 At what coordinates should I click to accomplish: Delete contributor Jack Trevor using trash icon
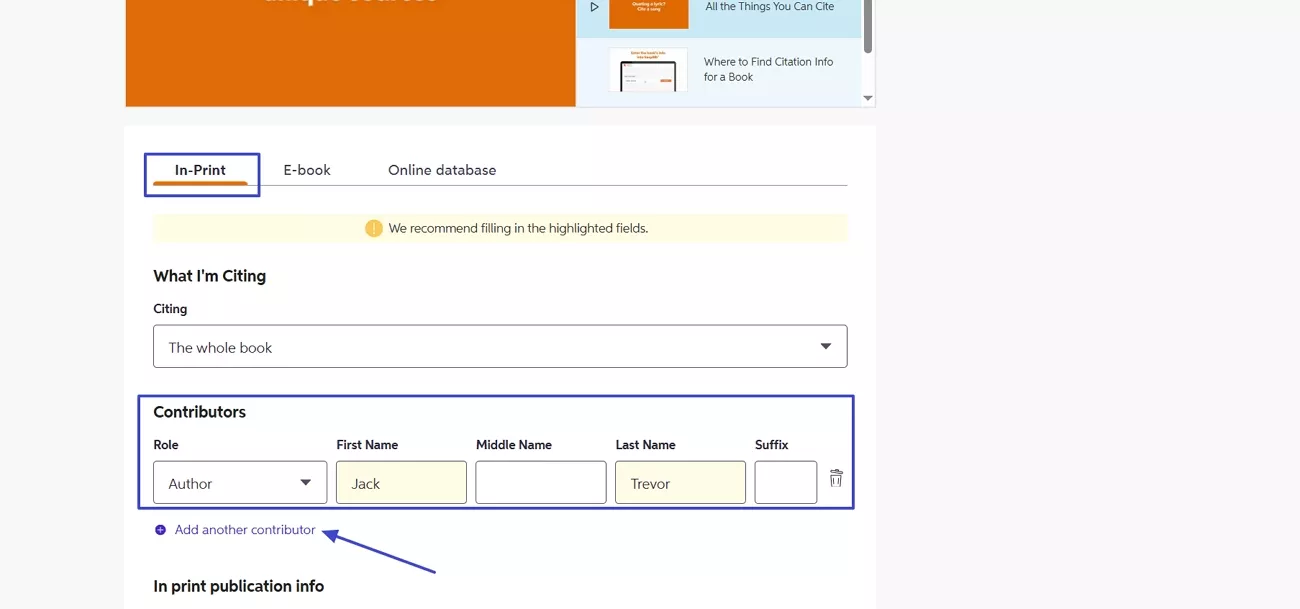click(835, 479)
